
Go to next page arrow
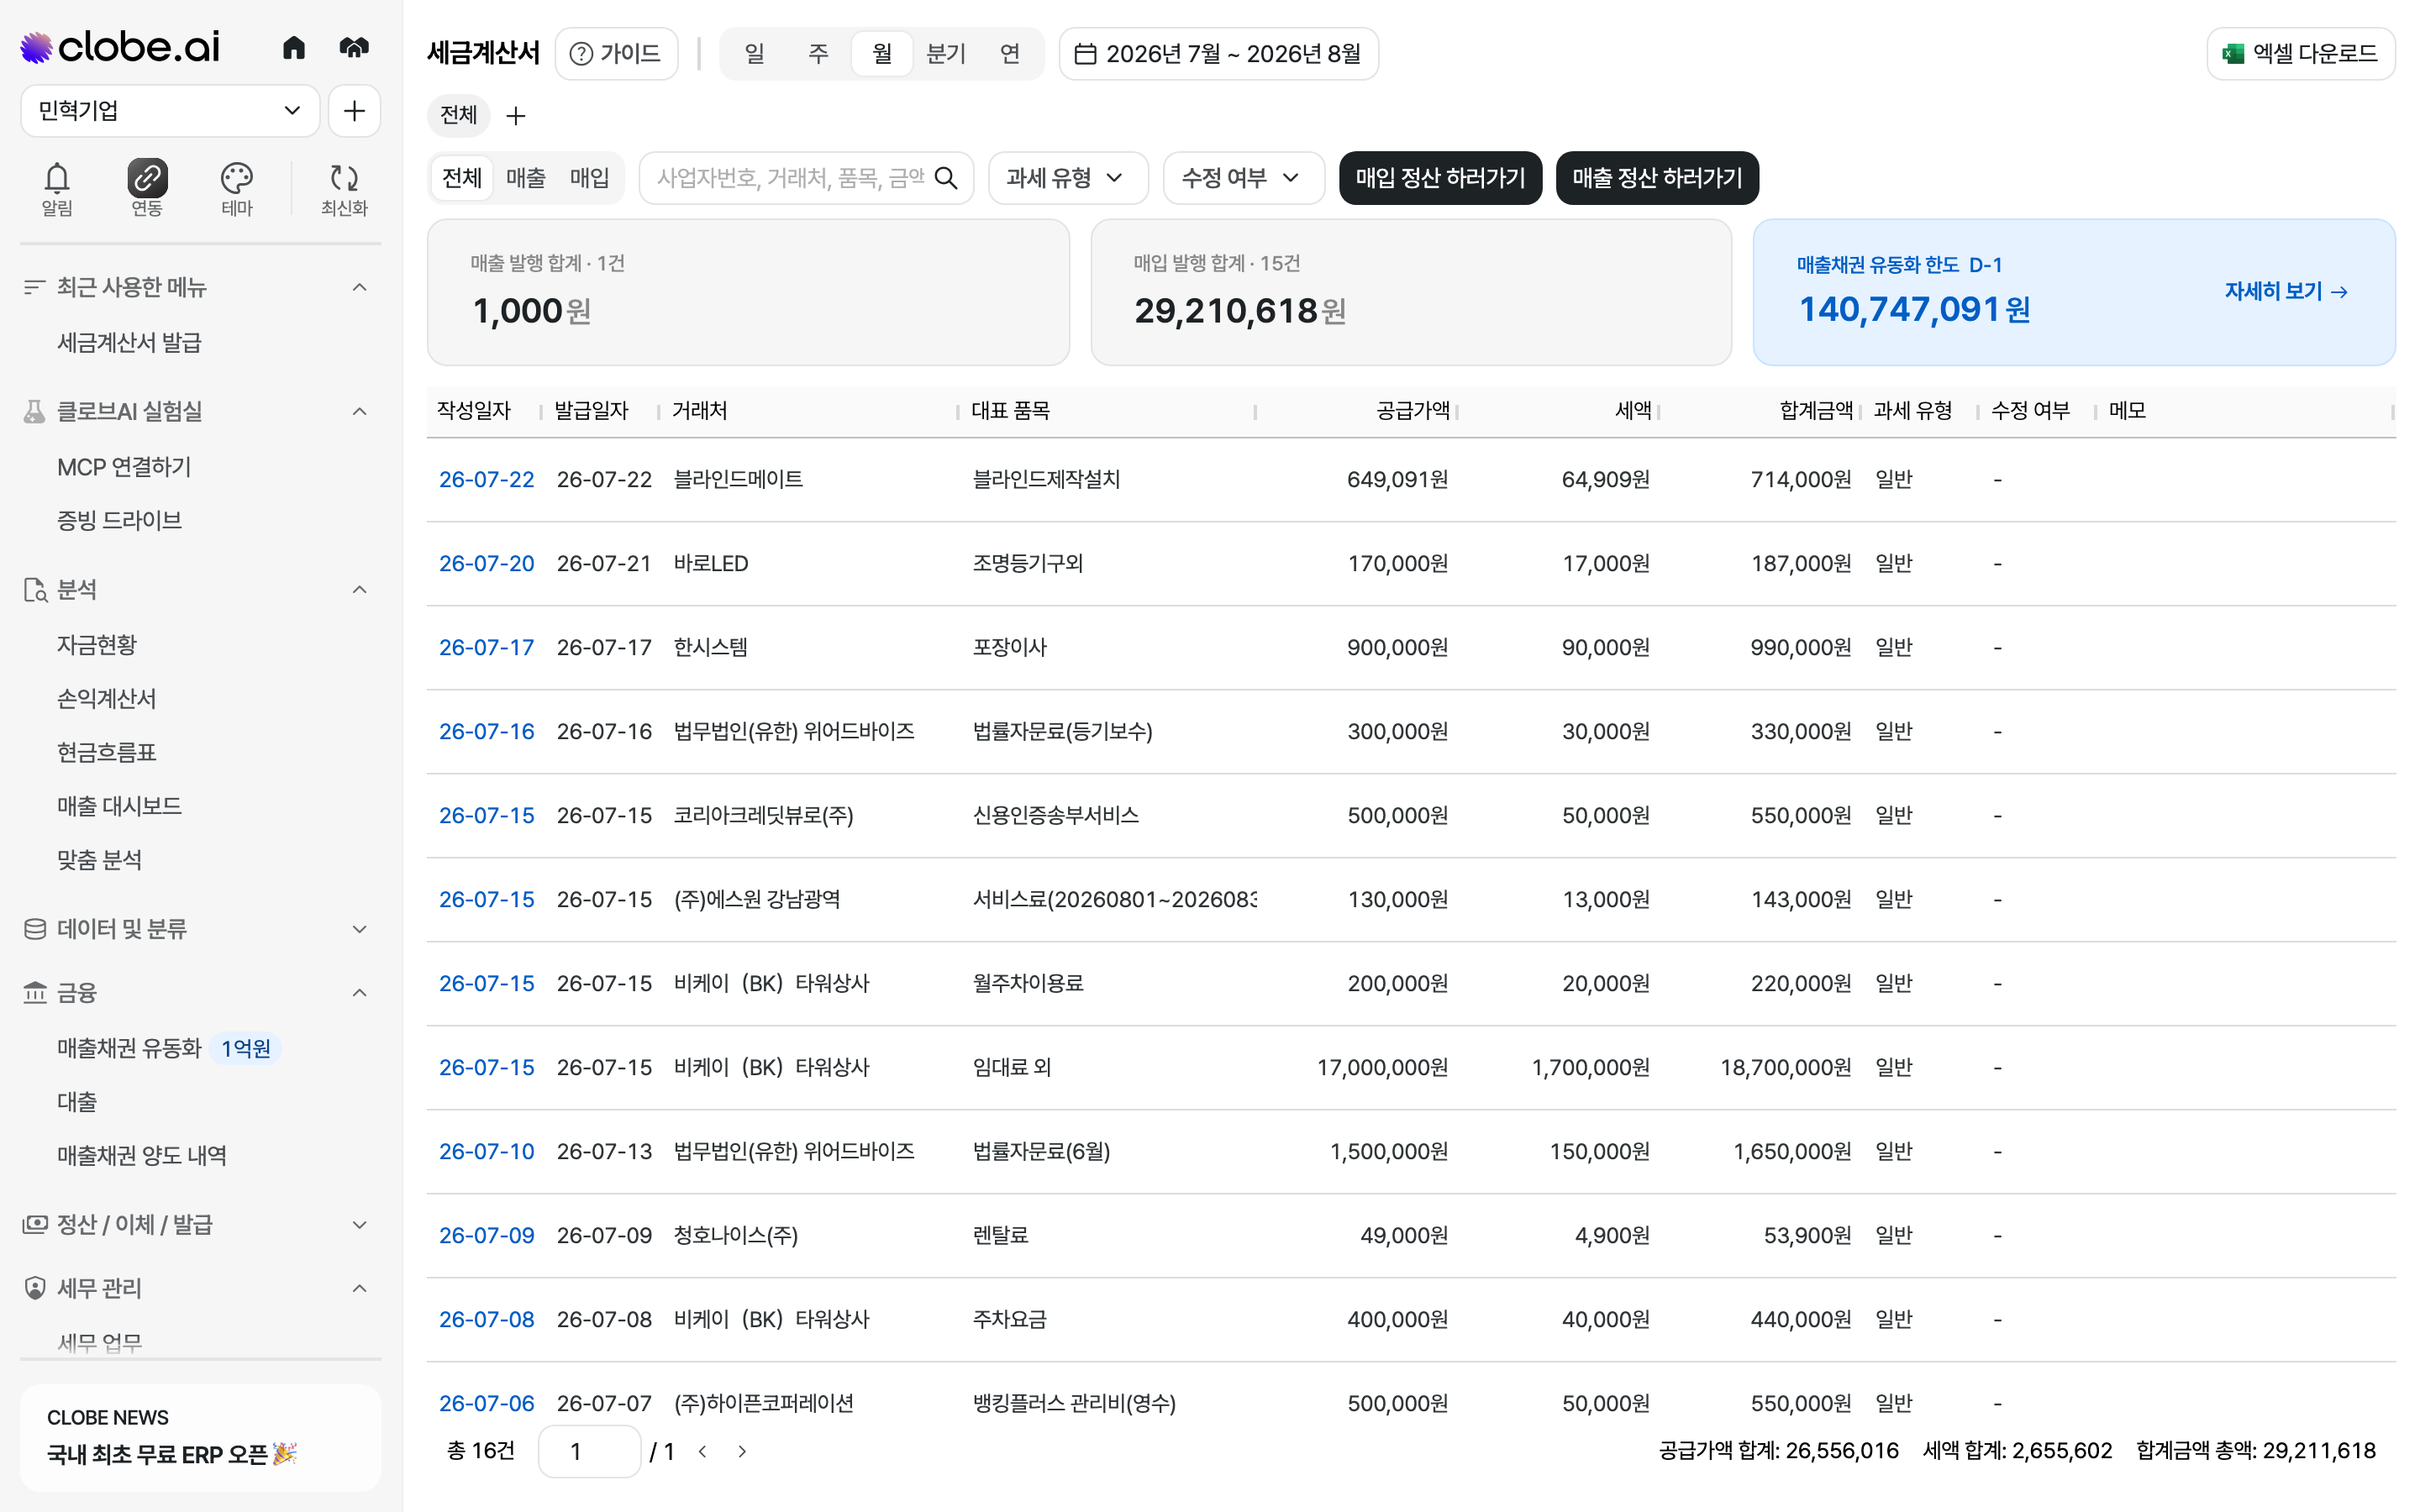[742, 1451]
